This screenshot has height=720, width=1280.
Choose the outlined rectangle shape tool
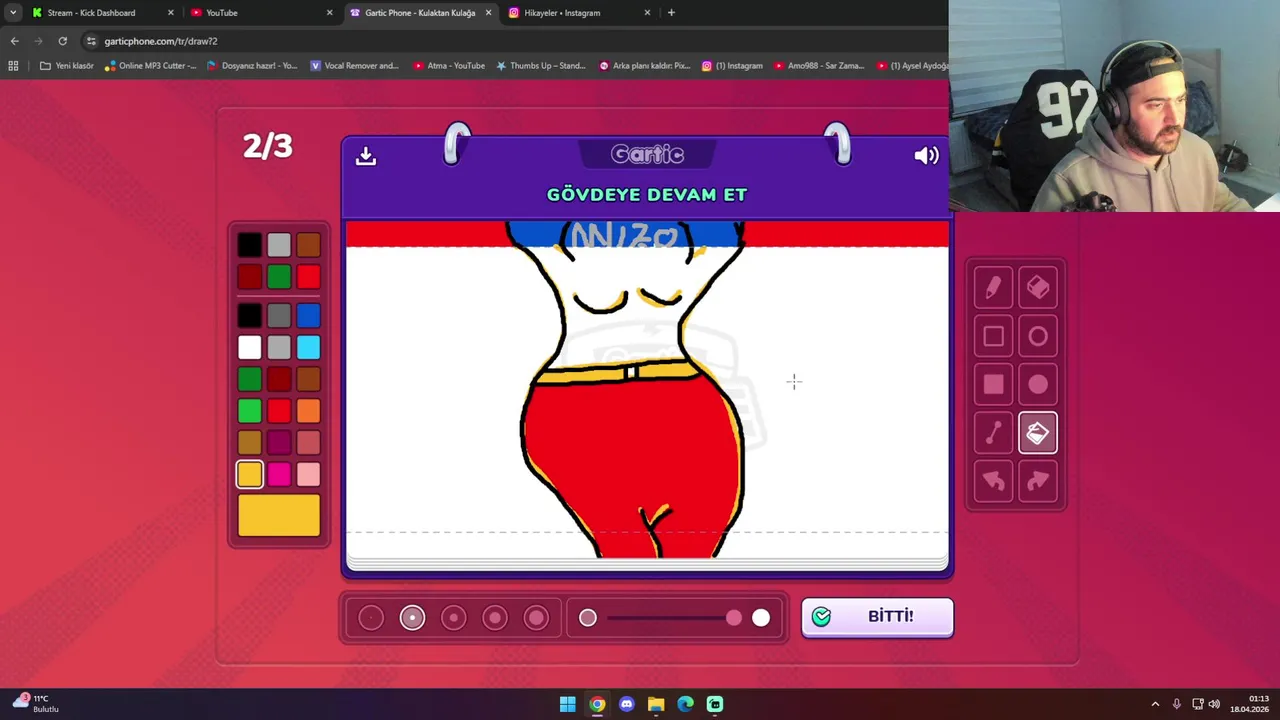(x=993, y=337)
